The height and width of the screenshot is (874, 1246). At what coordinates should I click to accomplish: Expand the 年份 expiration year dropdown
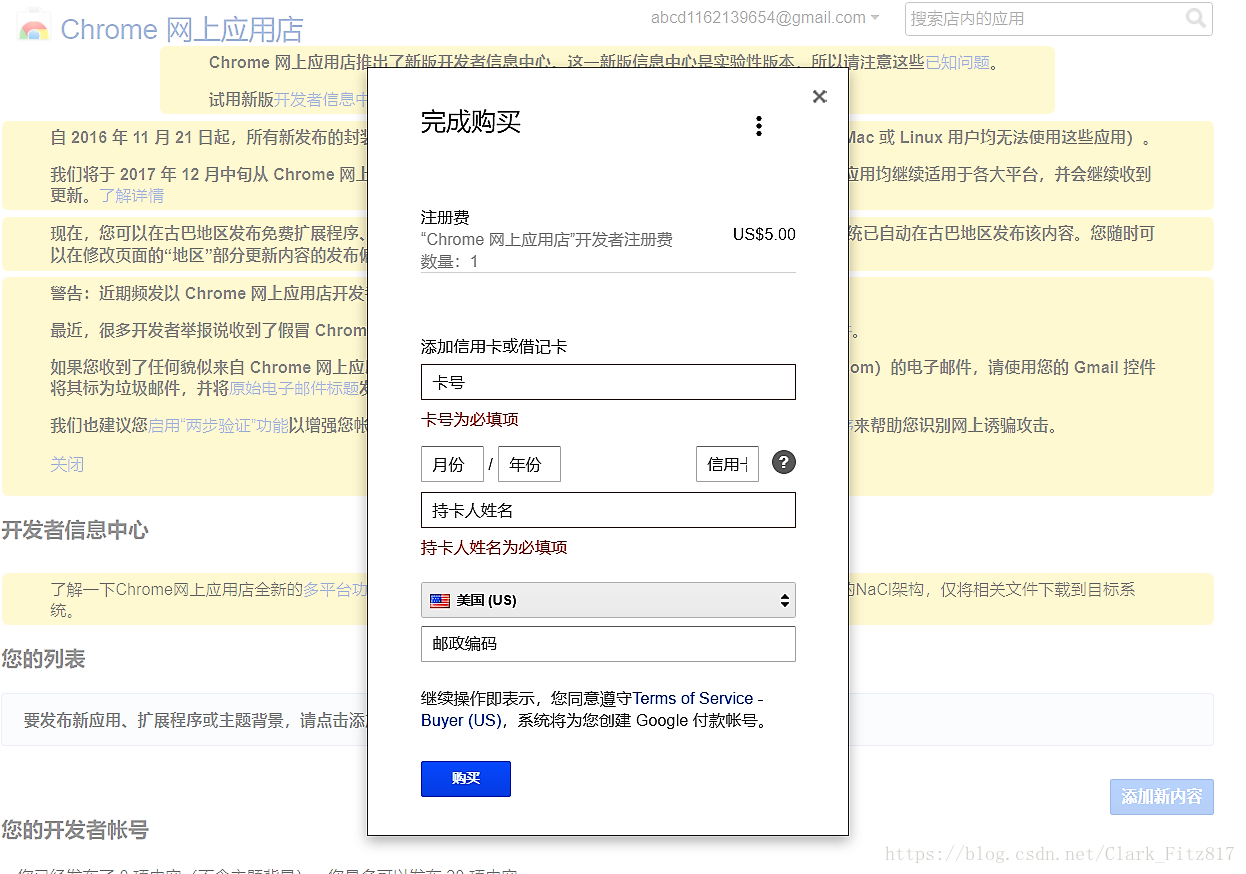click(529, 463)
